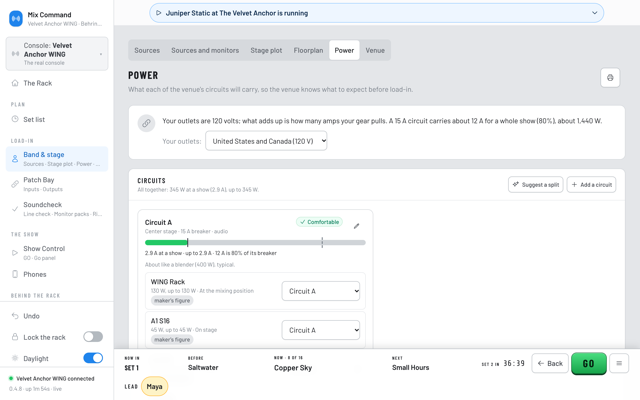Open A1 S16 circuit assignment dropdown
This screenshot has width=640, height=400.
click(321, 330)
